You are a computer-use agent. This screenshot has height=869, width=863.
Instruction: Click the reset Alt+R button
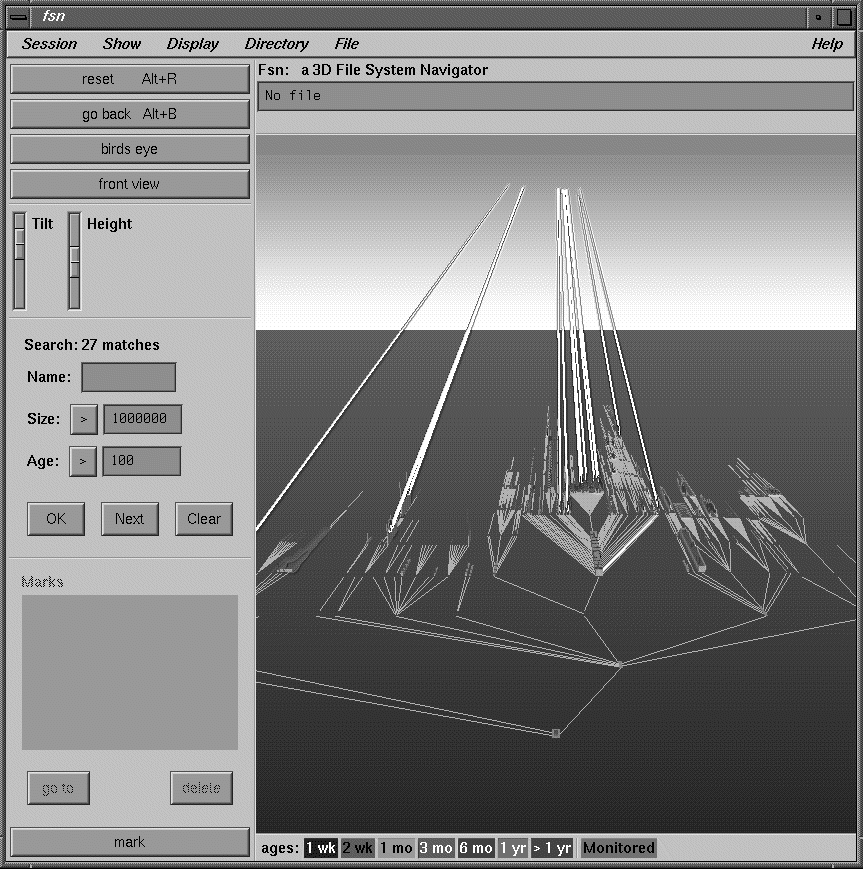coord(130,79)
